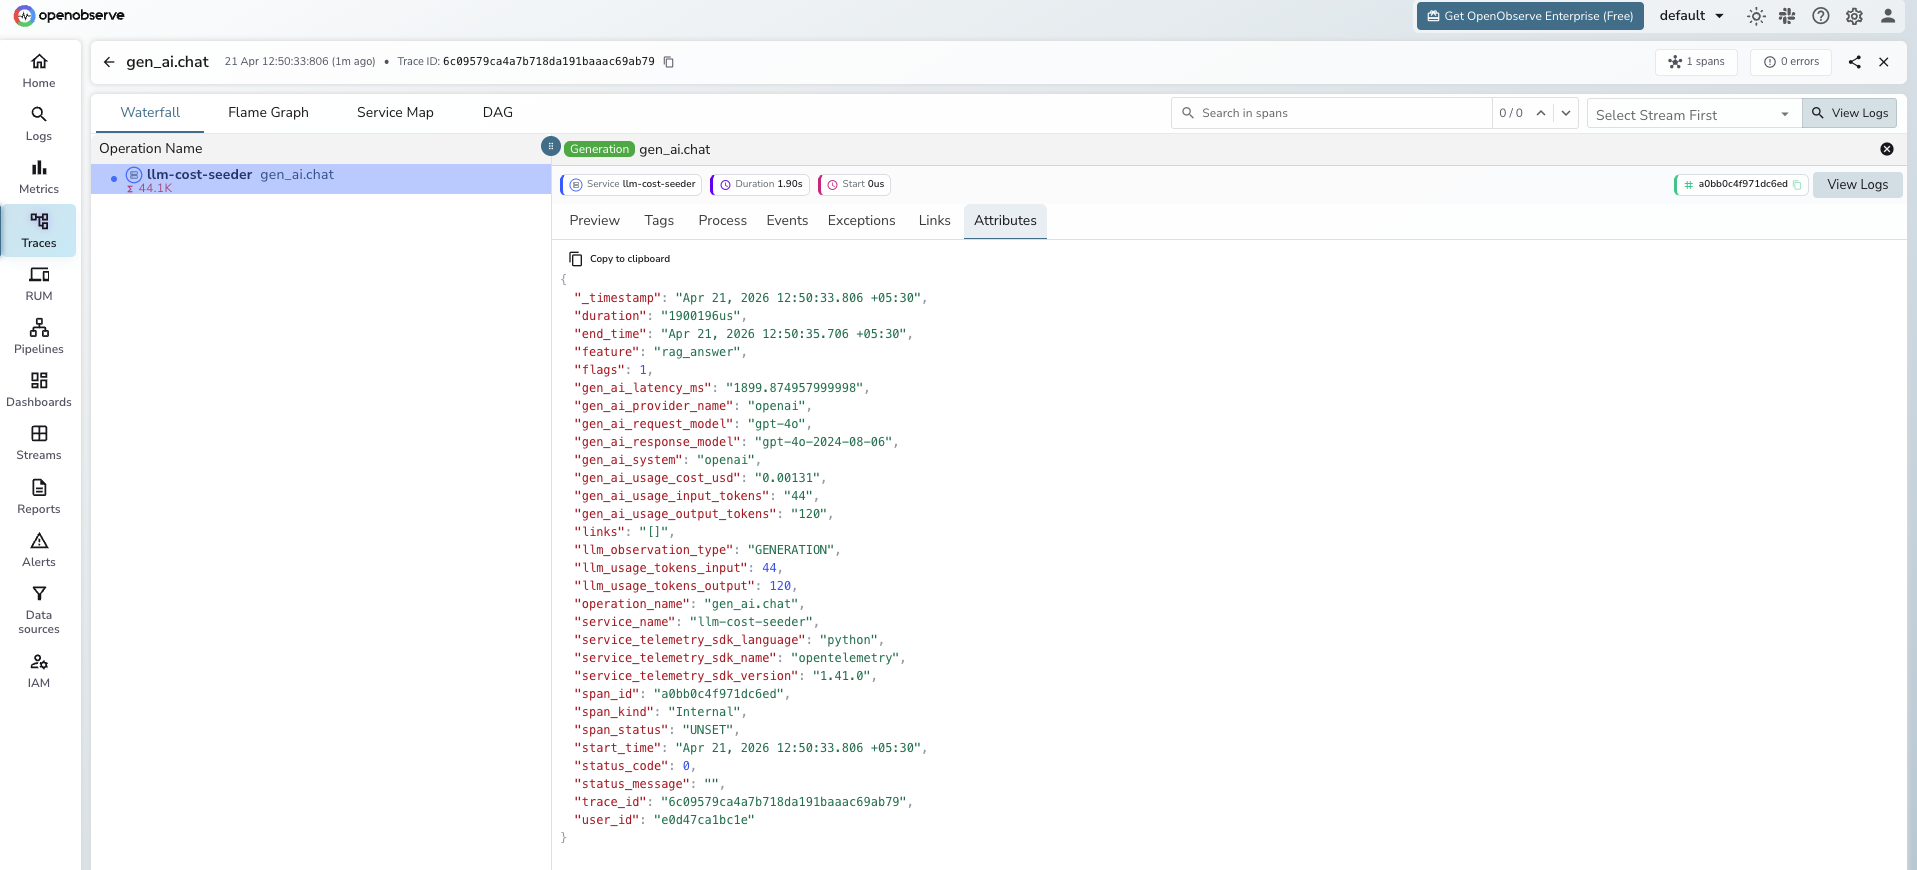Select the Attributes span tab
The image size is (1917, 870).
[1005, 221]
